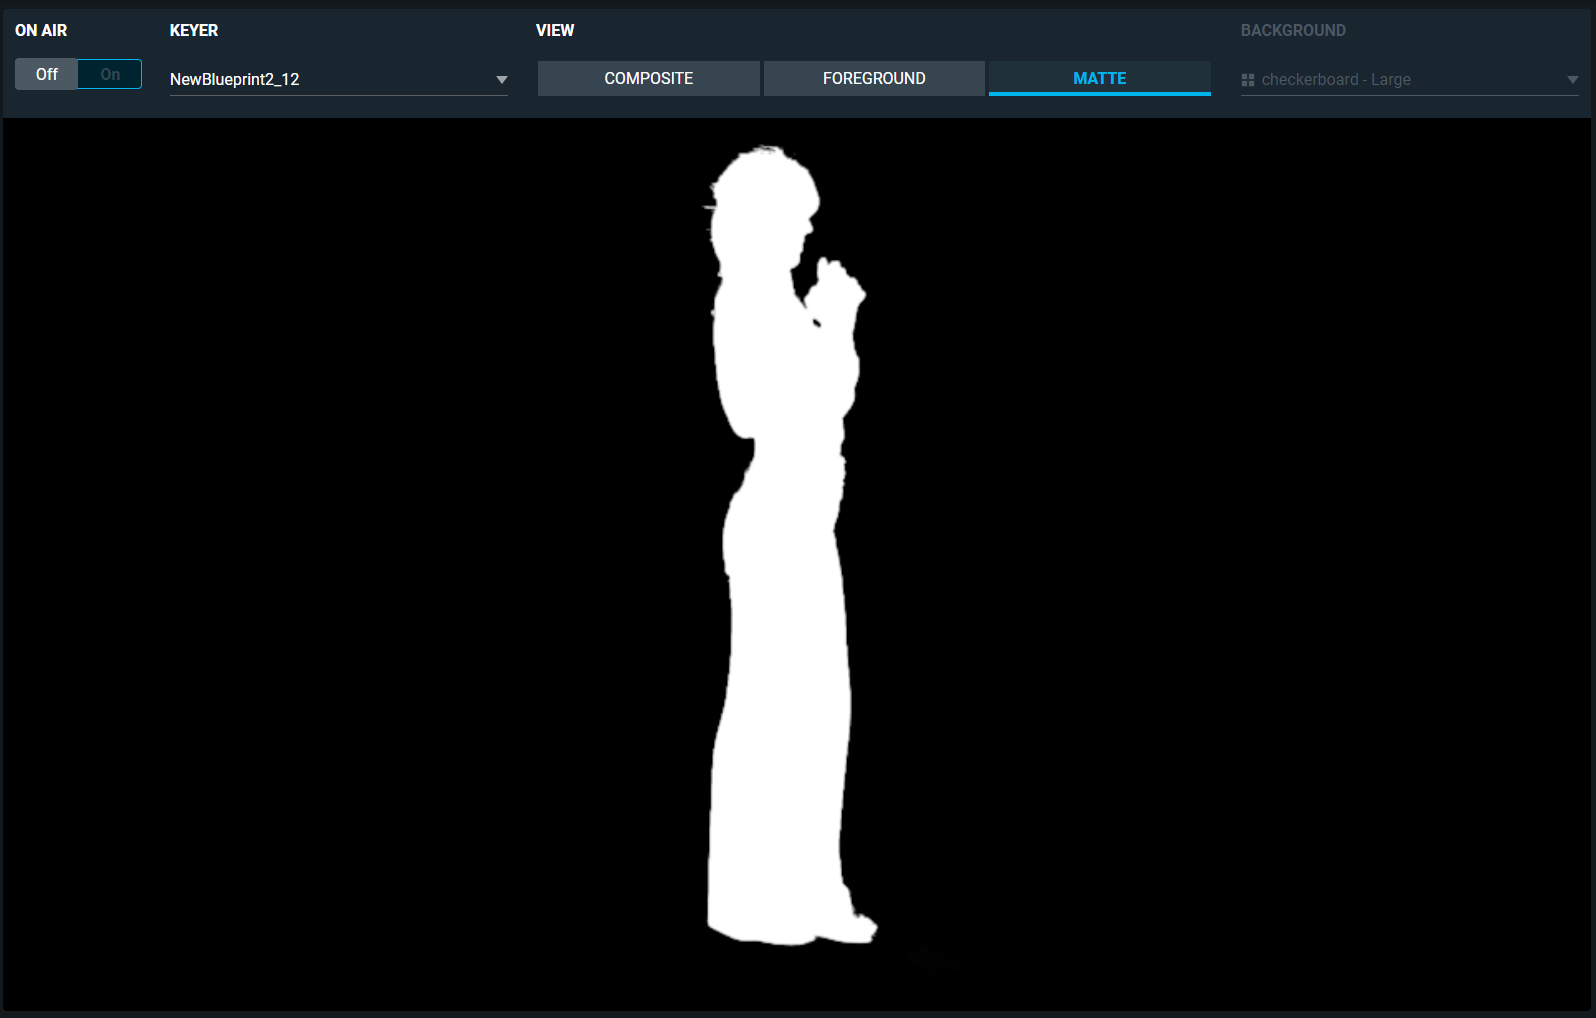The image size is (1596, 1018).
Task: Switch the ON AIR toggle to On
Action: coord(110,75)
